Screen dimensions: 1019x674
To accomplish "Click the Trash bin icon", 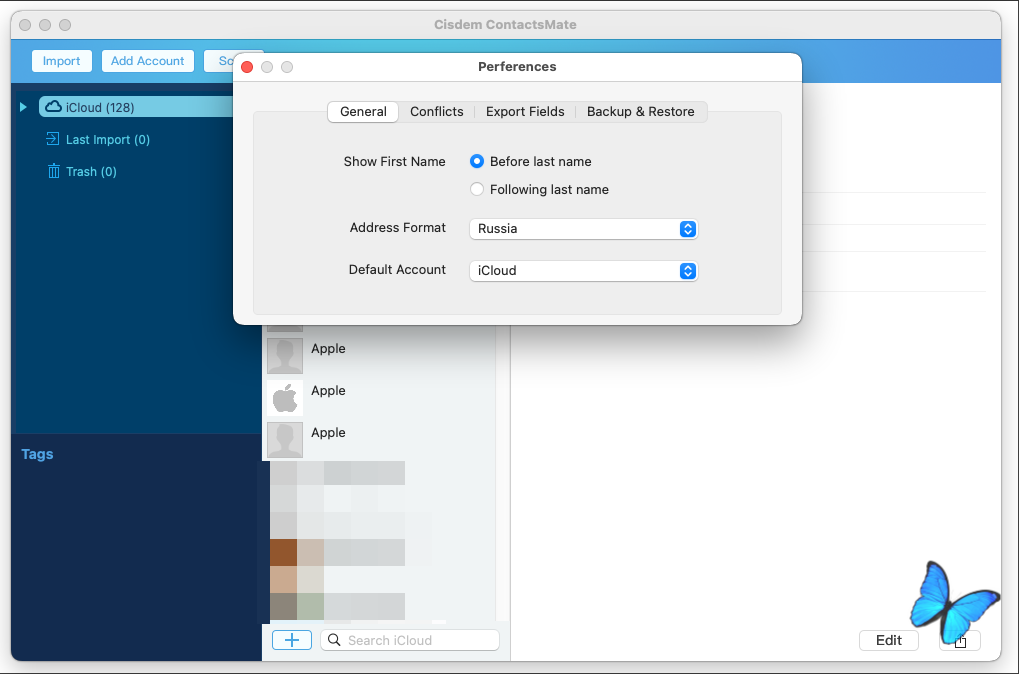I will tap(54, 171).
